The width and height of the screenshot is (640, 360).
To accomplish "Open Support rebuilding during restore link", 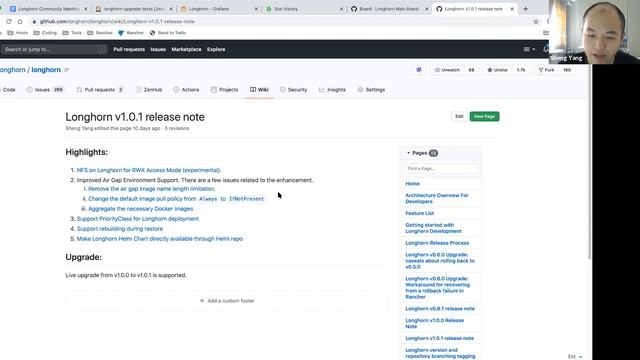I will [x=120, y=229].
